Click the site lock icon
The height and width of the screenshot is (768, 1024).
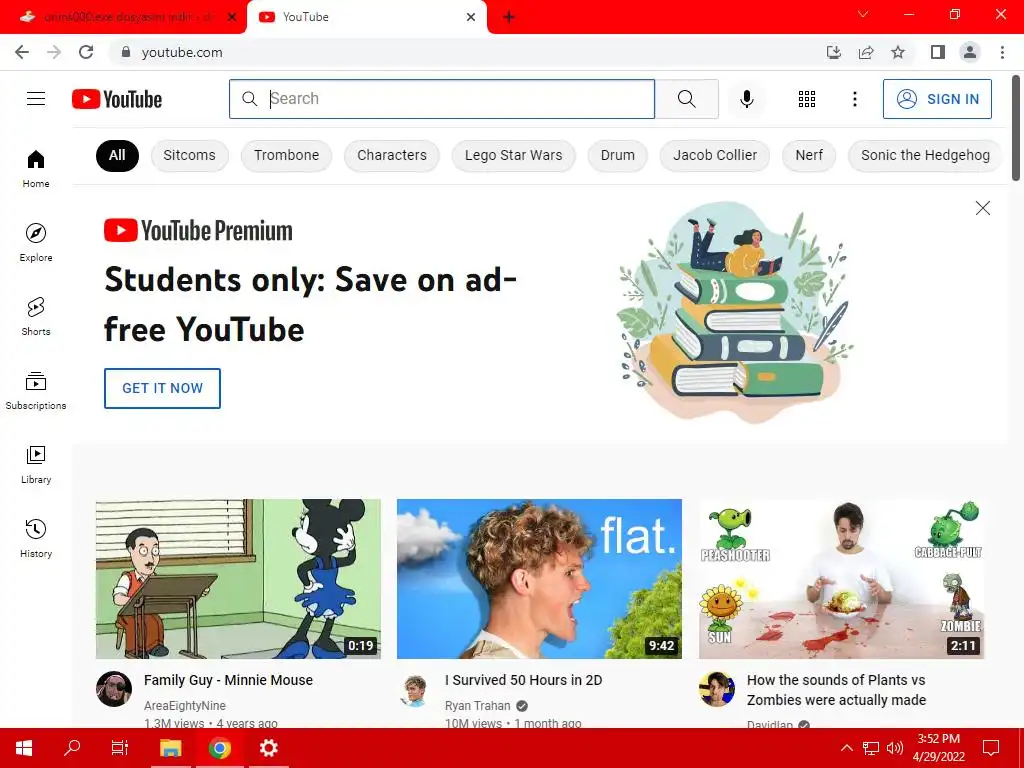tap(126, 52)
